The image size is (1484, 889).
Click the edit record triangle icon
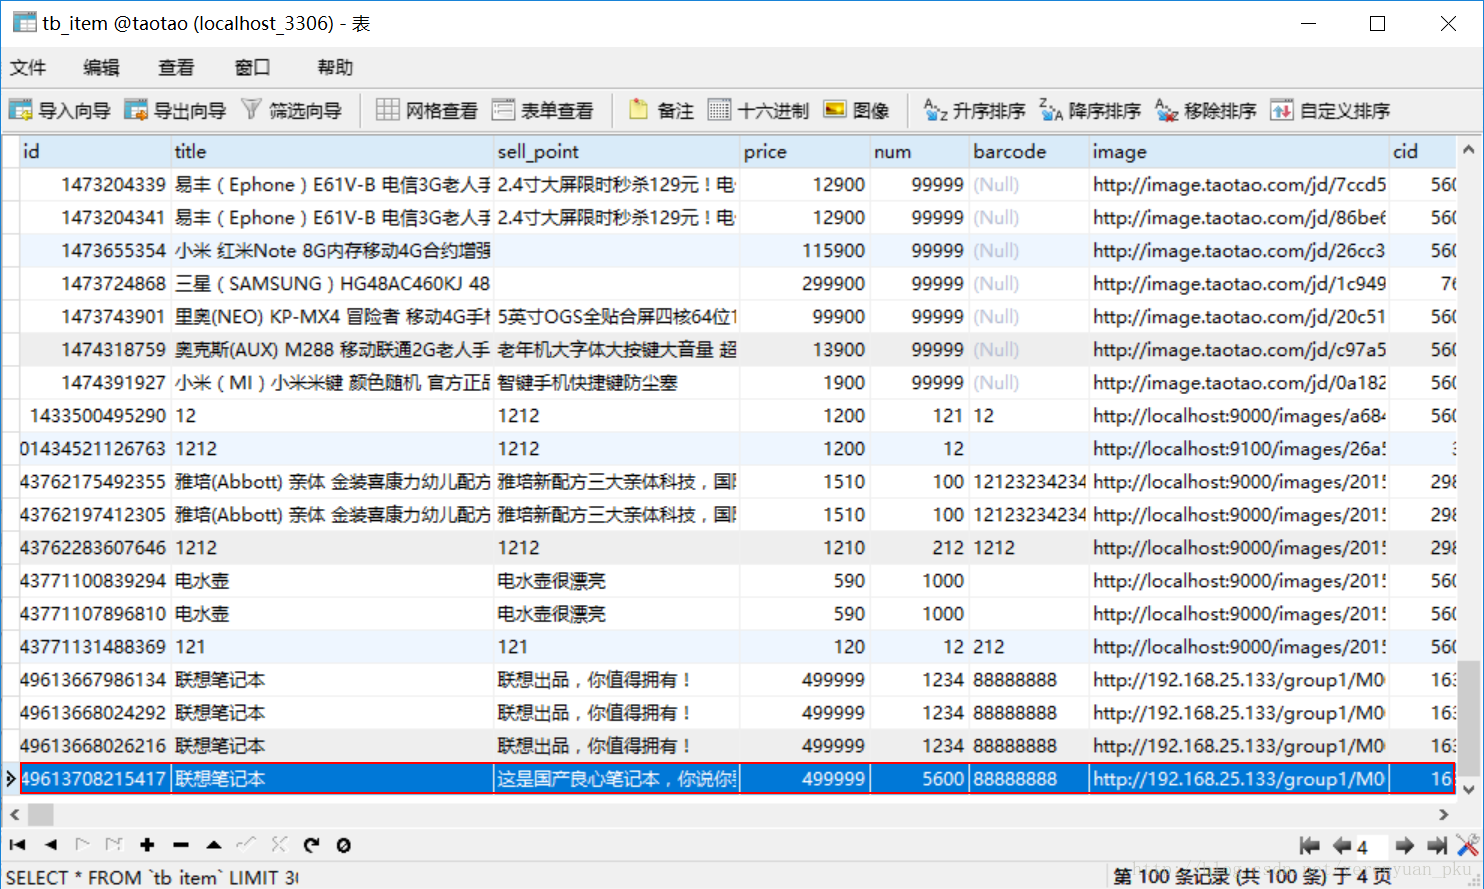214,845
